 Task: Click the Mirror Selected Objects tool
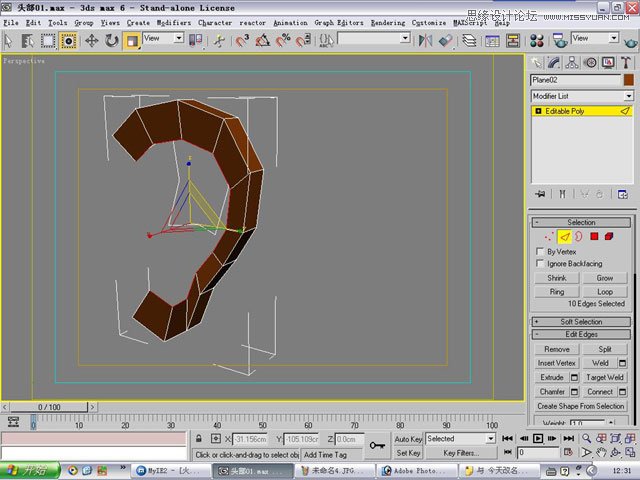(x=425, y=41)
